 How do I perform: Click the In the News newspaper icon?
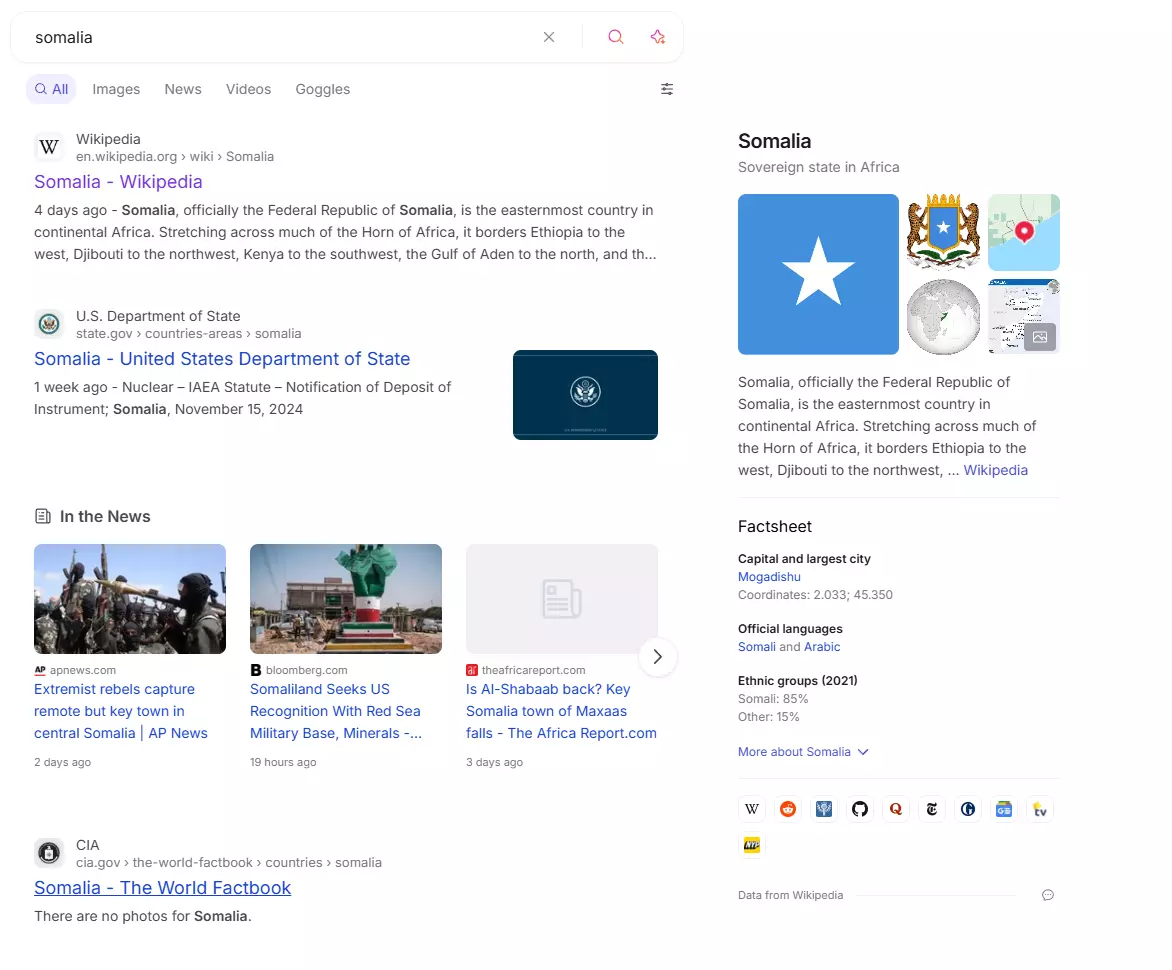(43, 516)
